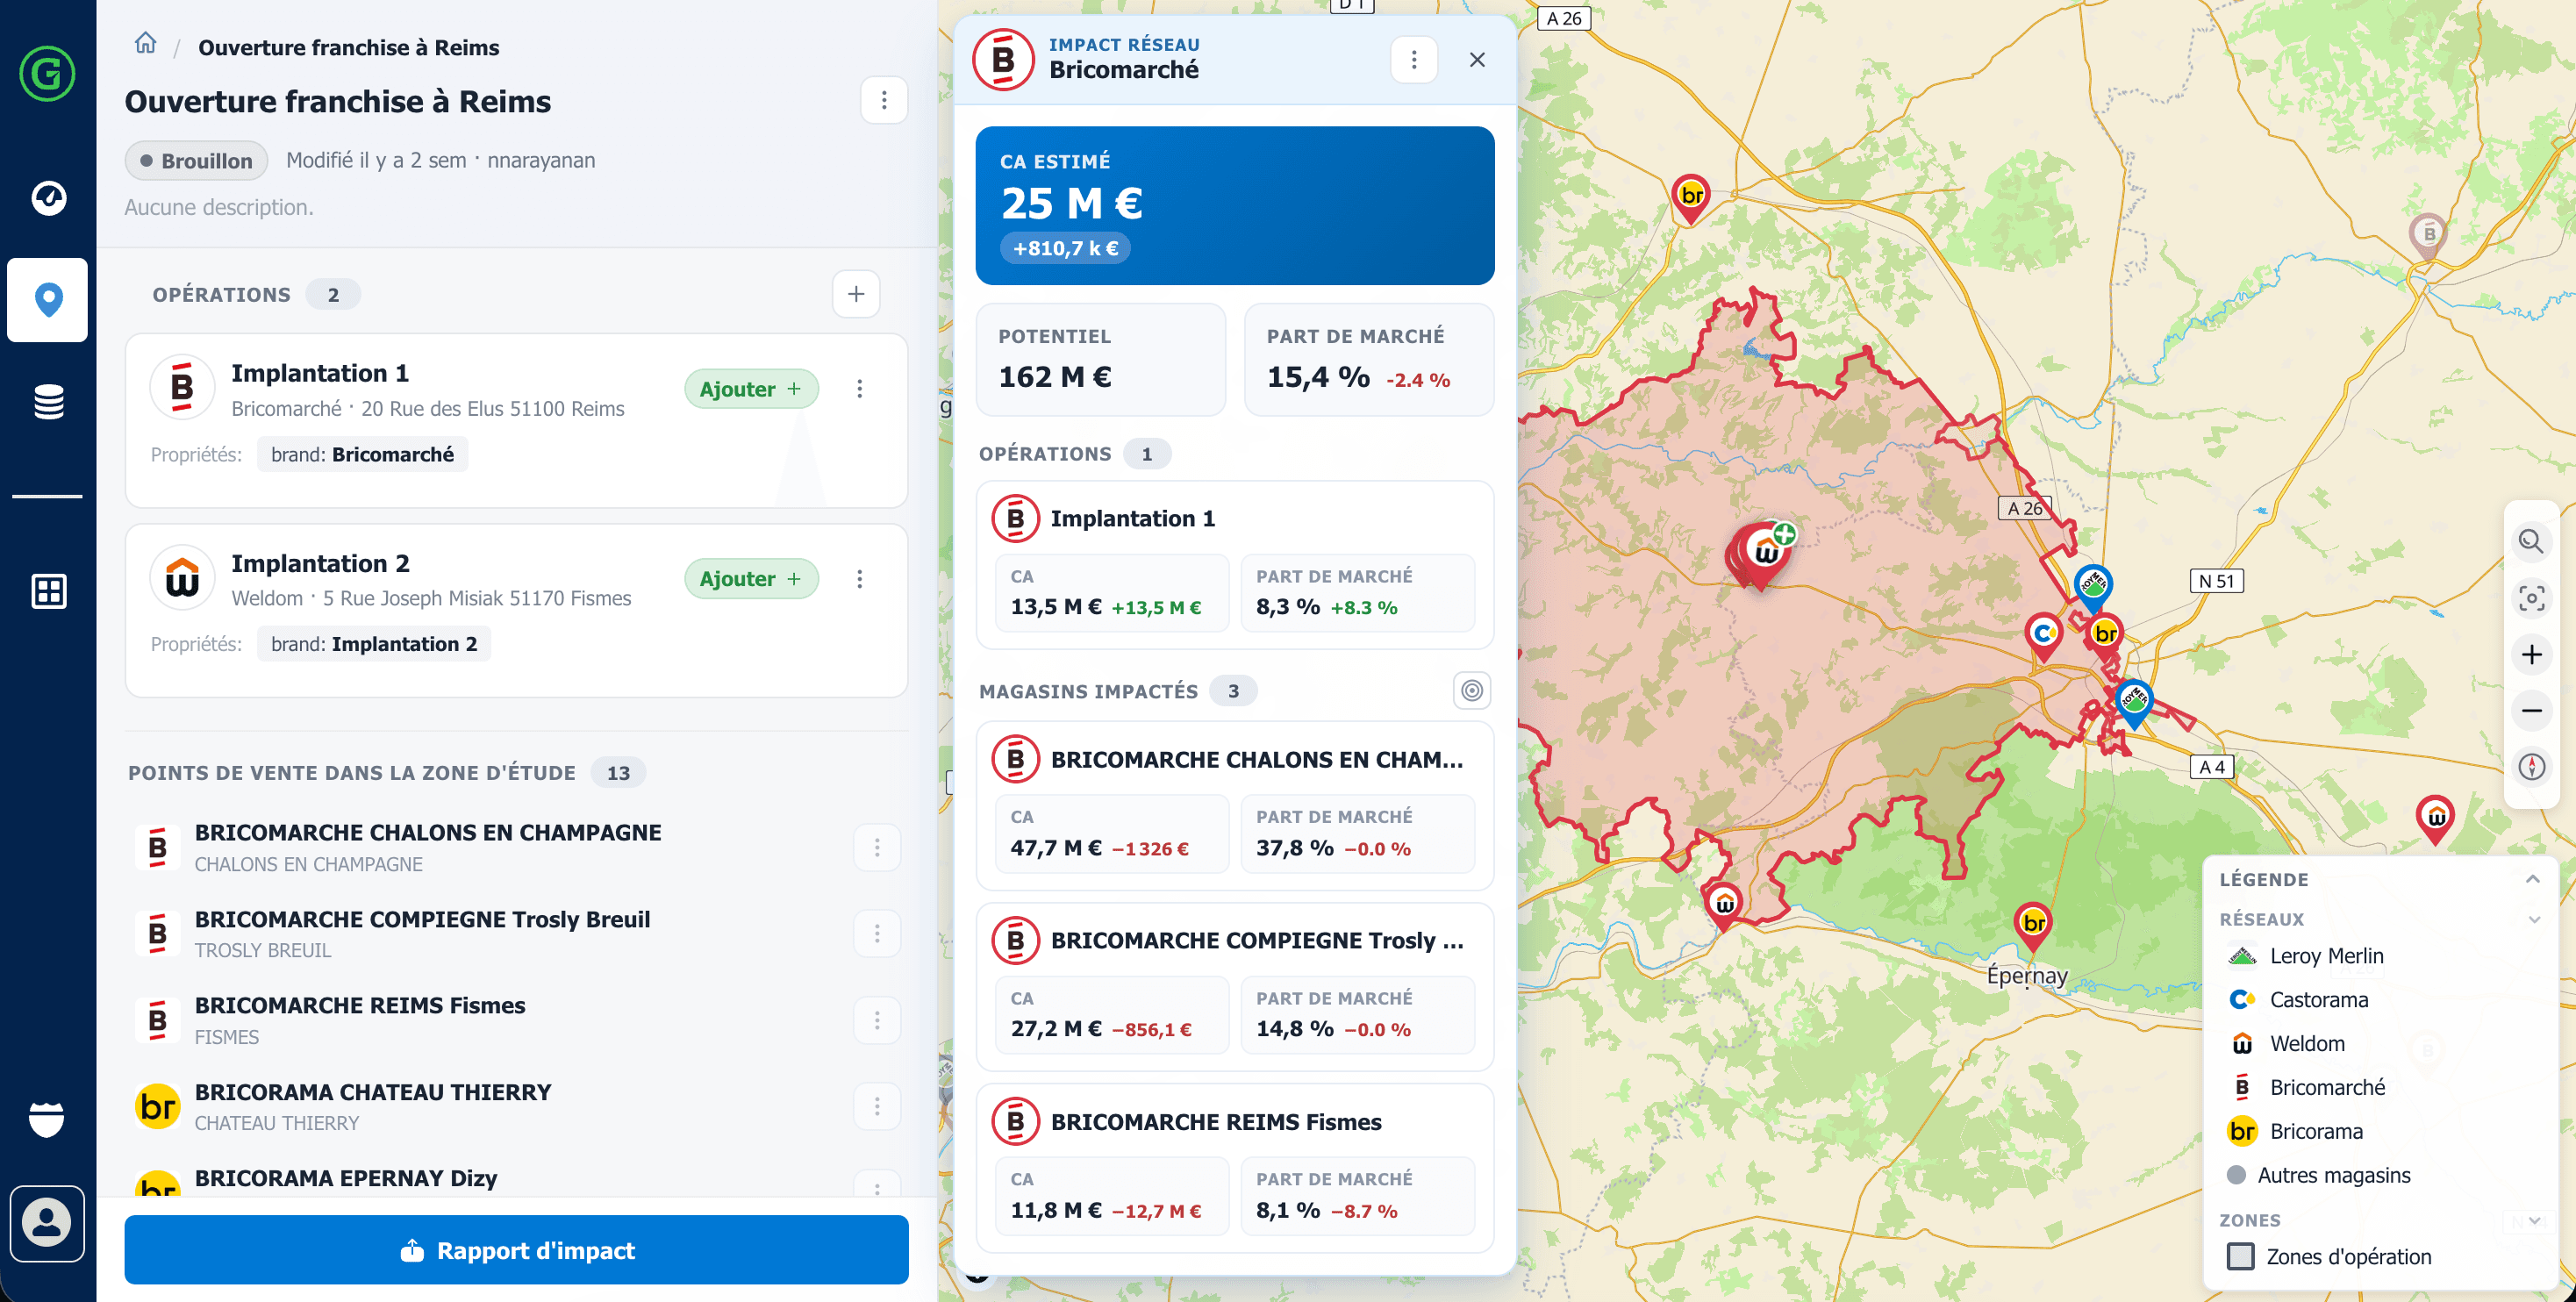Image resolution: width=2576 pixels, height=1302 pixels.
Task: Click Autres magasins in legend
Action: tap(2319, 1175)
